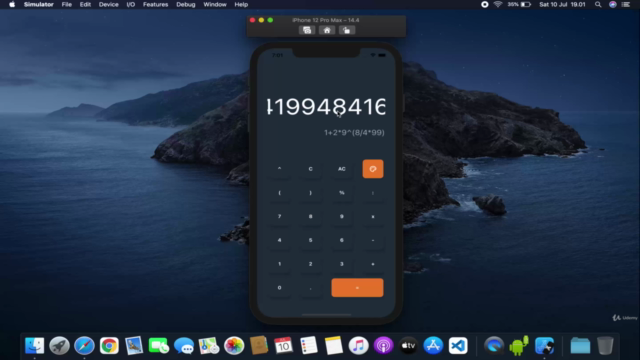Tap digit 2 on calculator keypad
Viewport: 640px width, 360px height.
coord(310,264)
